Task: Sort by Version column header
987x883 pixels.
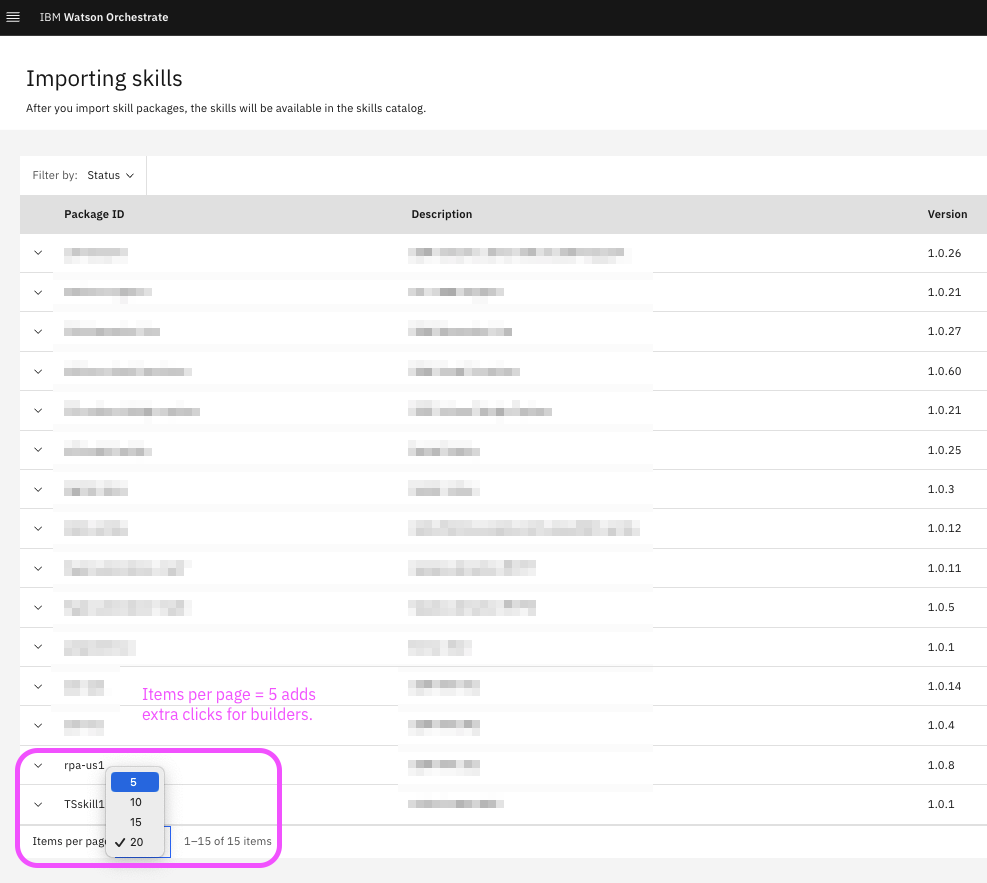Action: [x=946, y=214]
